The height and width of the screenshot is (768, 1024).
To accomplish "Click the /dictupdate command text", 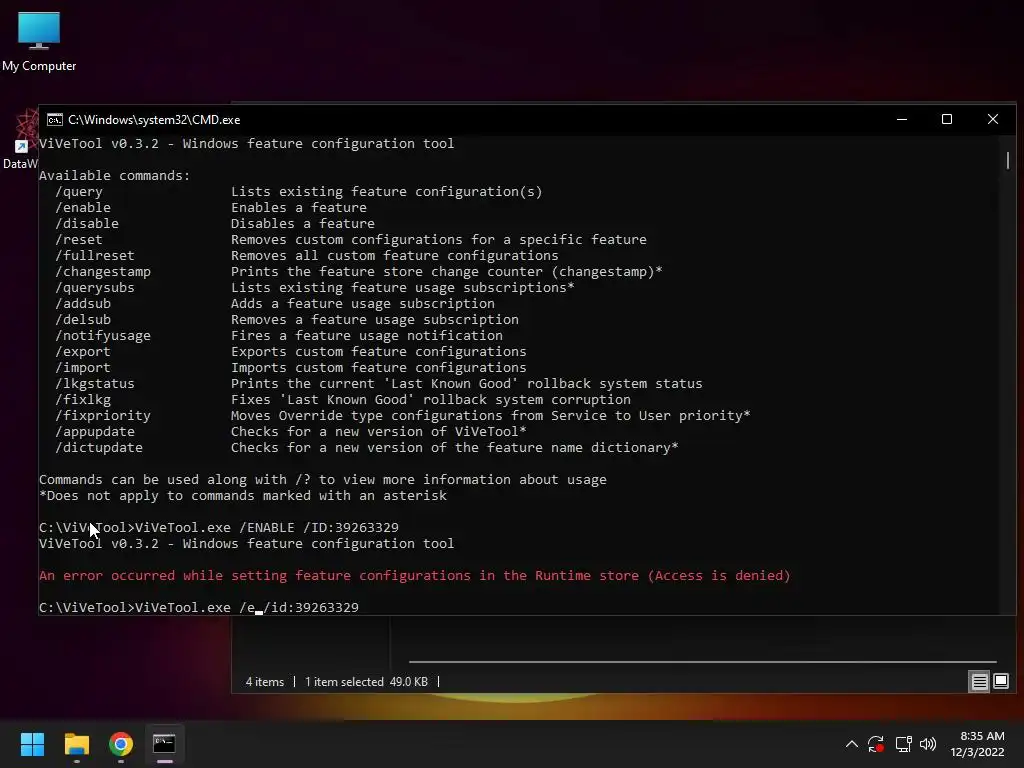I will 99,447.
